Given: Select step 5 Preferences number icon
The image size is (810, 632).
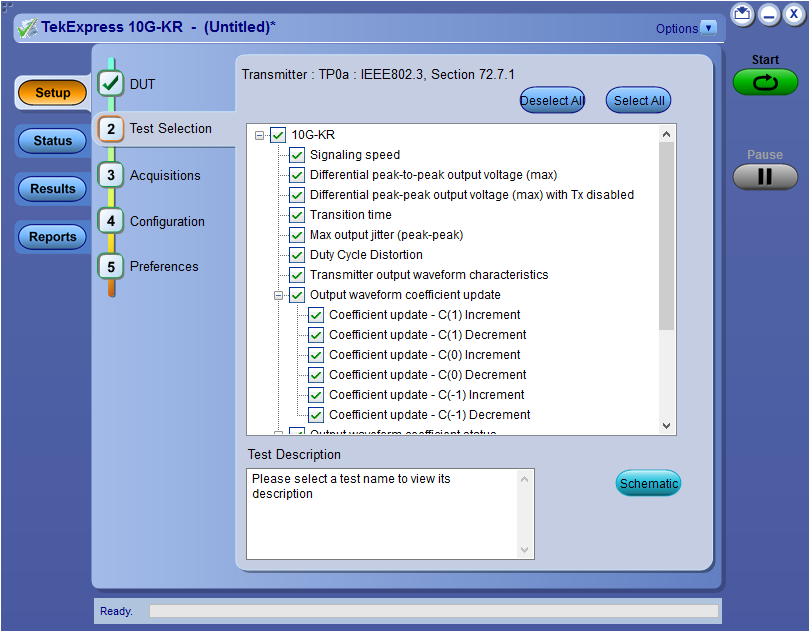Looking at the screenshot, I should tap(111, 266).
